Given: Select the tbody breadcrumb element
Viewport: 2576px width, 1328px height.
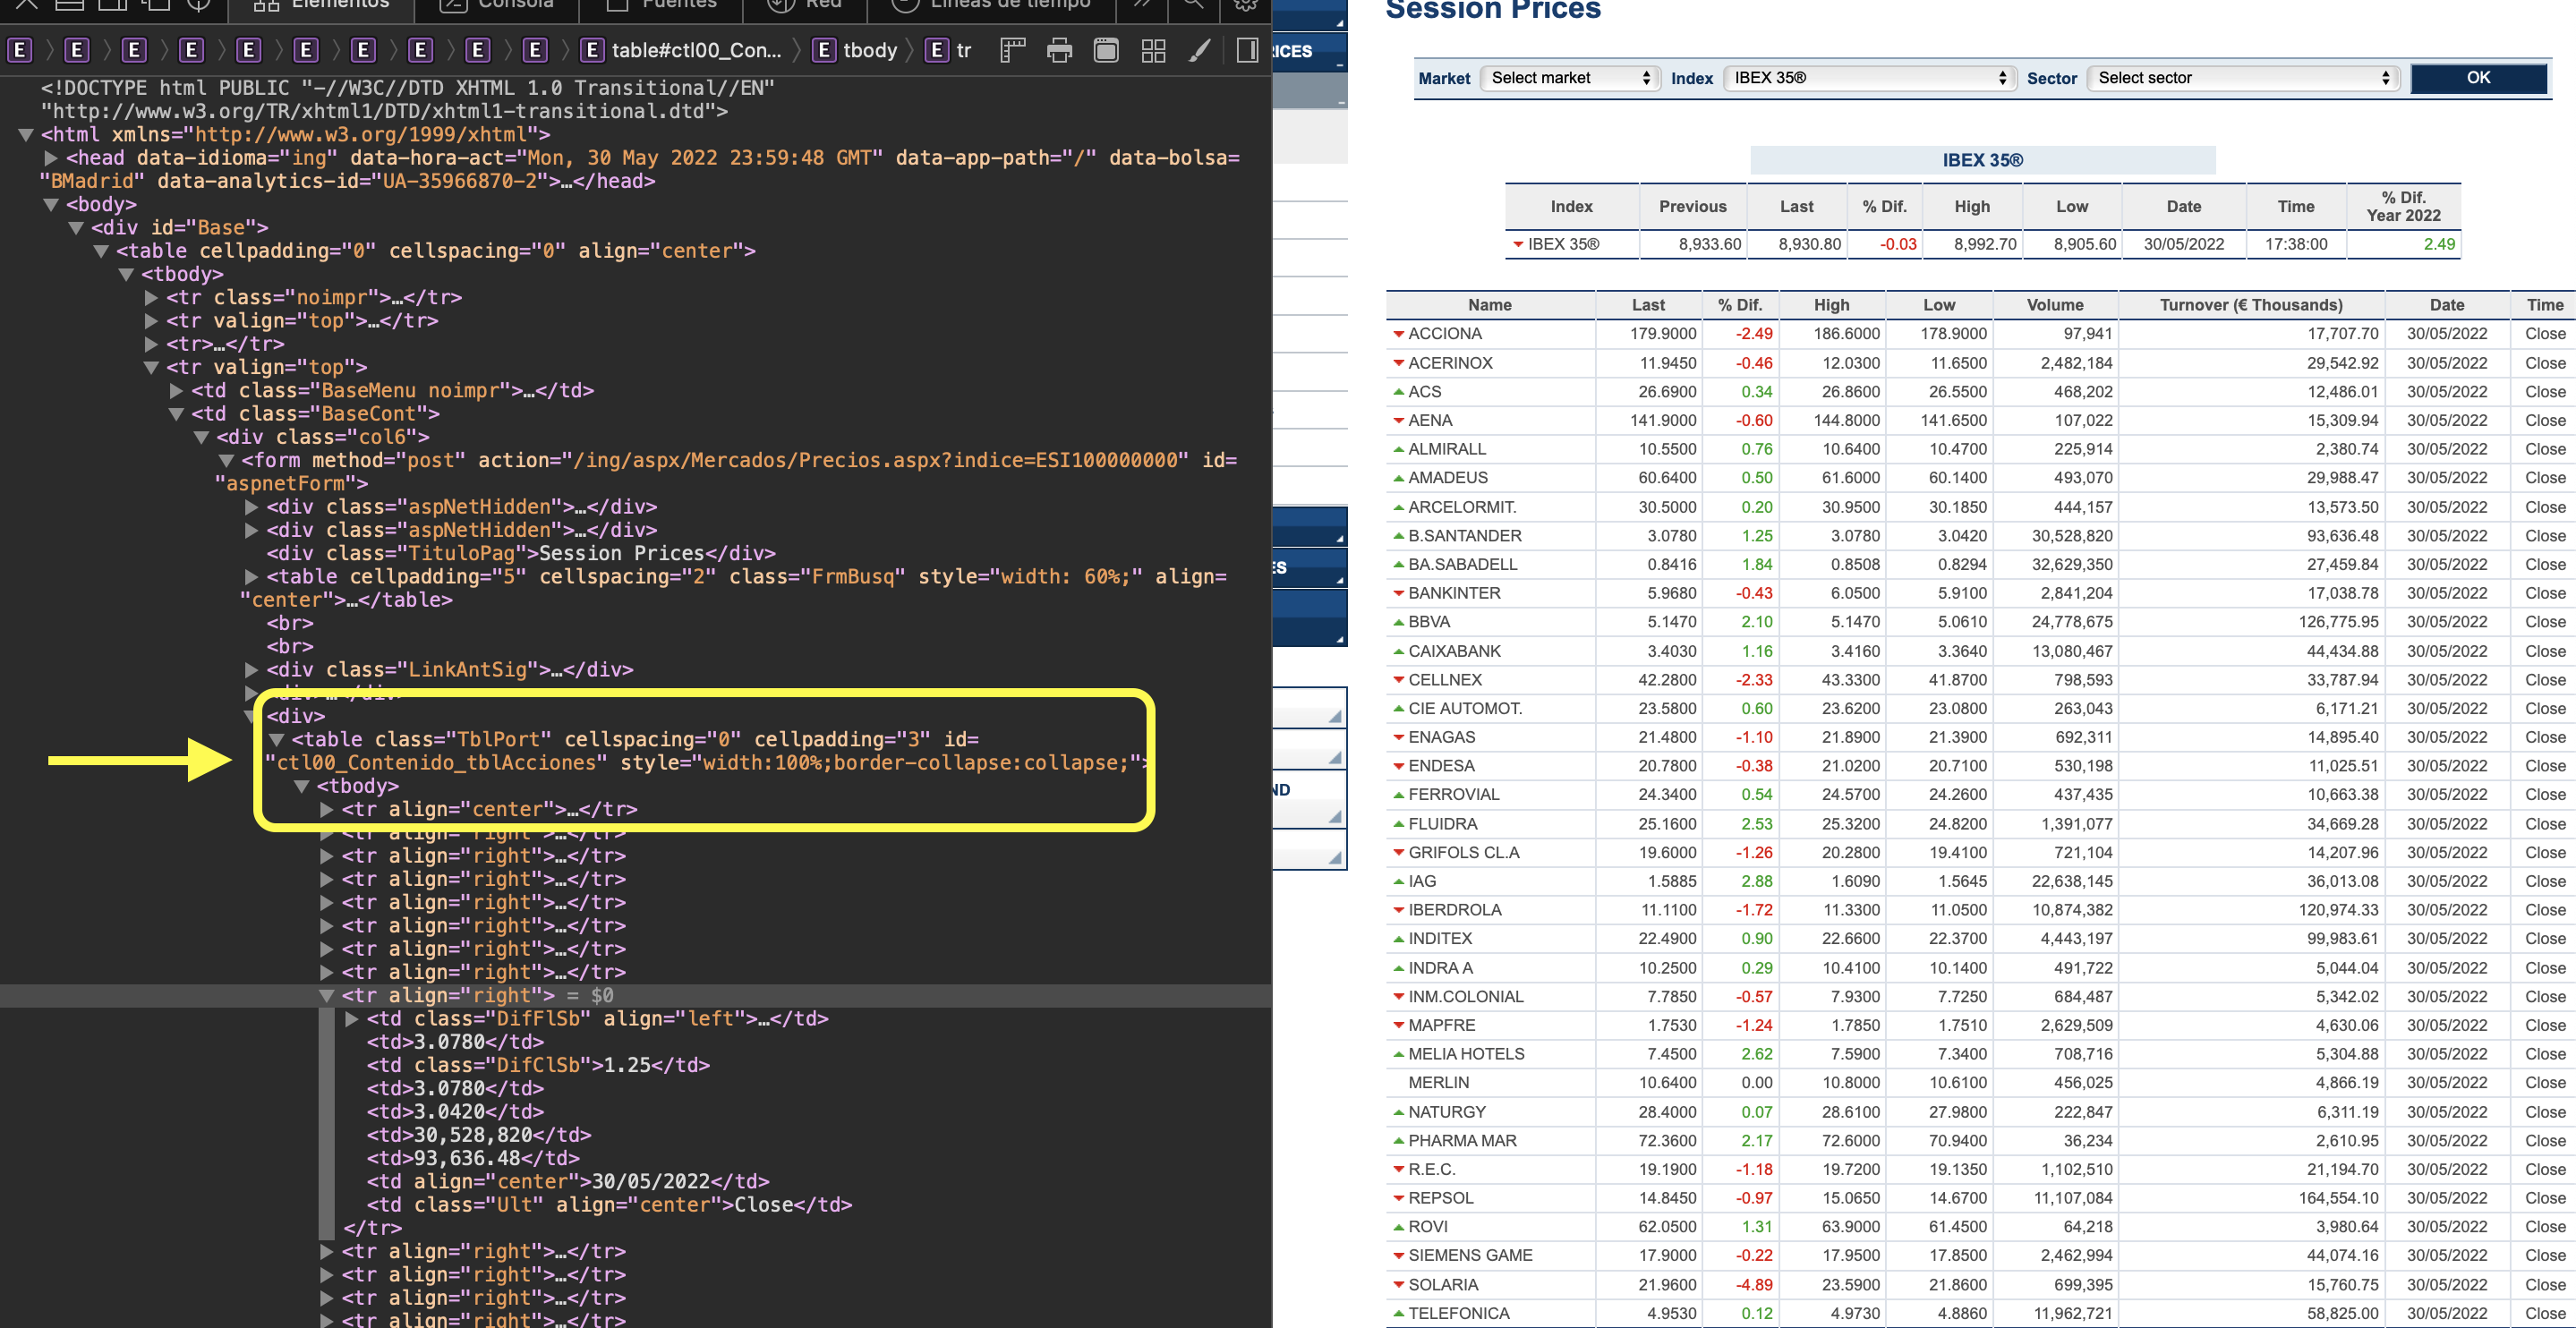Looking at the screenshot, I should click(855, 50).
